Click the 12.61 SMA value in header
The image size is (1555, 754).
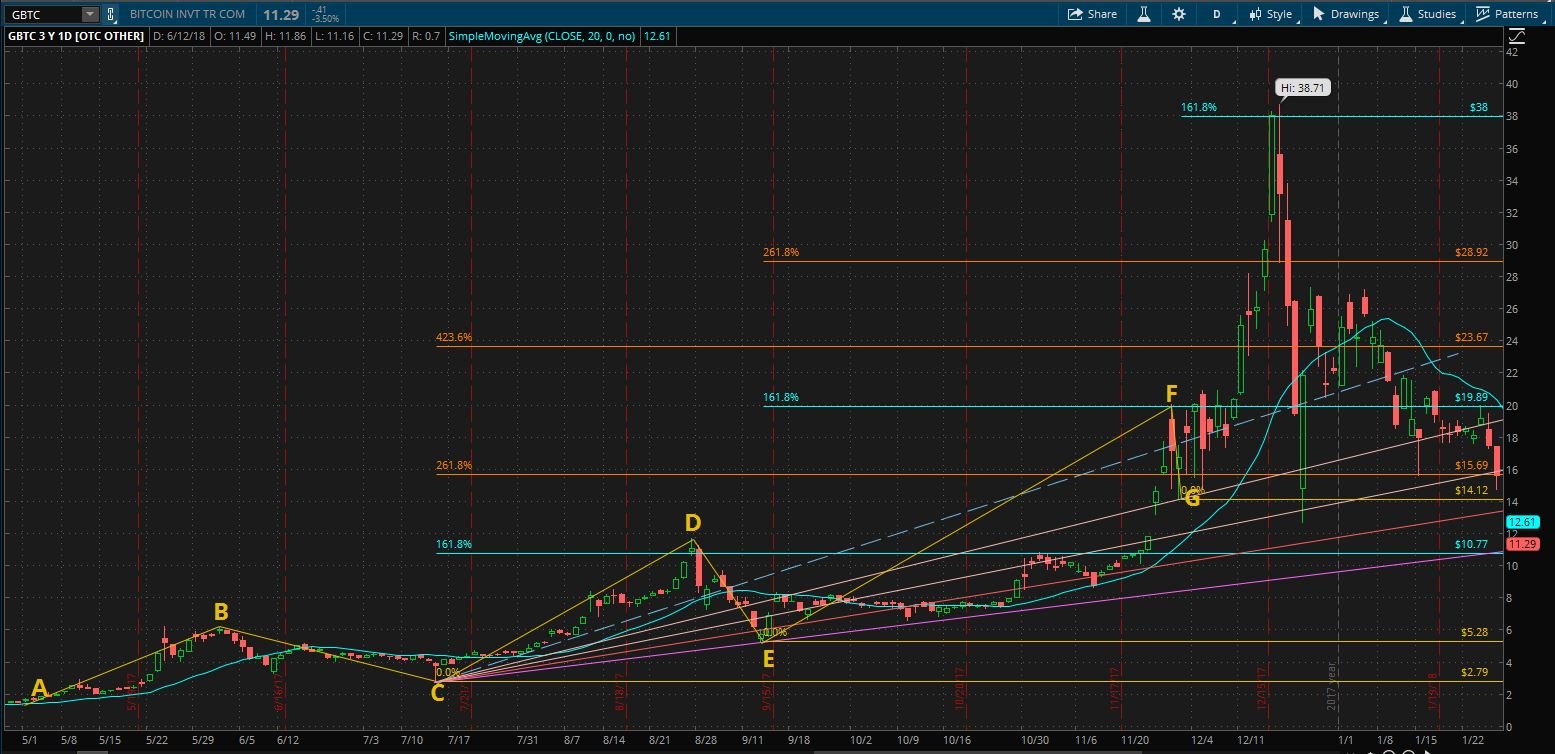pyautogui.click(x=655, y=36)
